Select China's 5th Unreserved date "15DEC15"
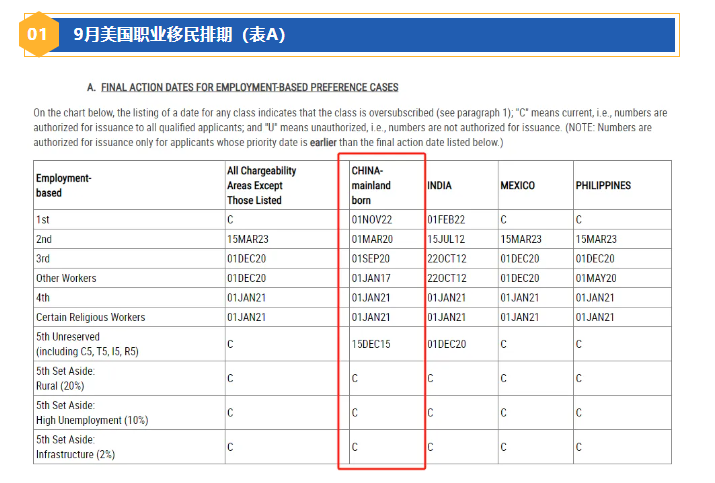This screenshot has width=715, height=483. tap(371, 344)
